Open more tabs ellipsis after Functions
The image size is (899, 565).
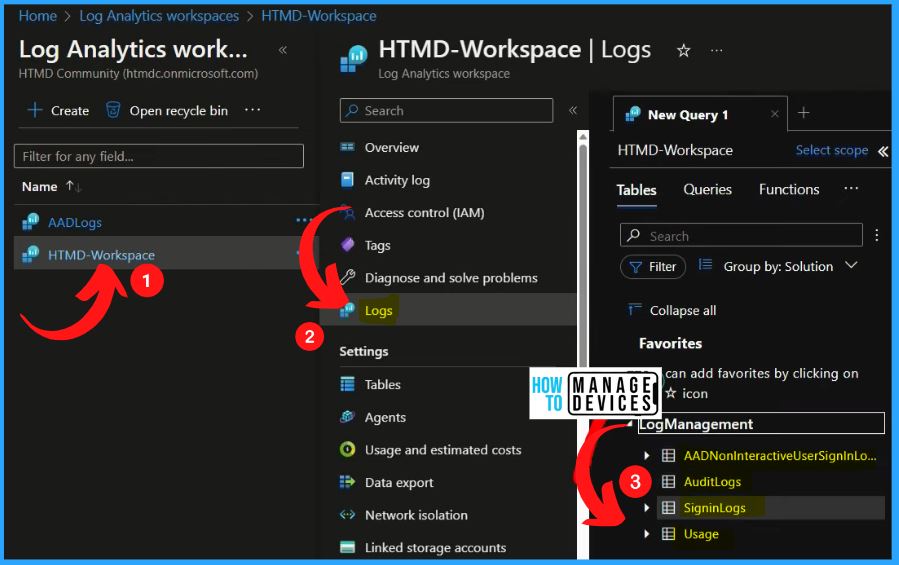[x=851, y=188]
